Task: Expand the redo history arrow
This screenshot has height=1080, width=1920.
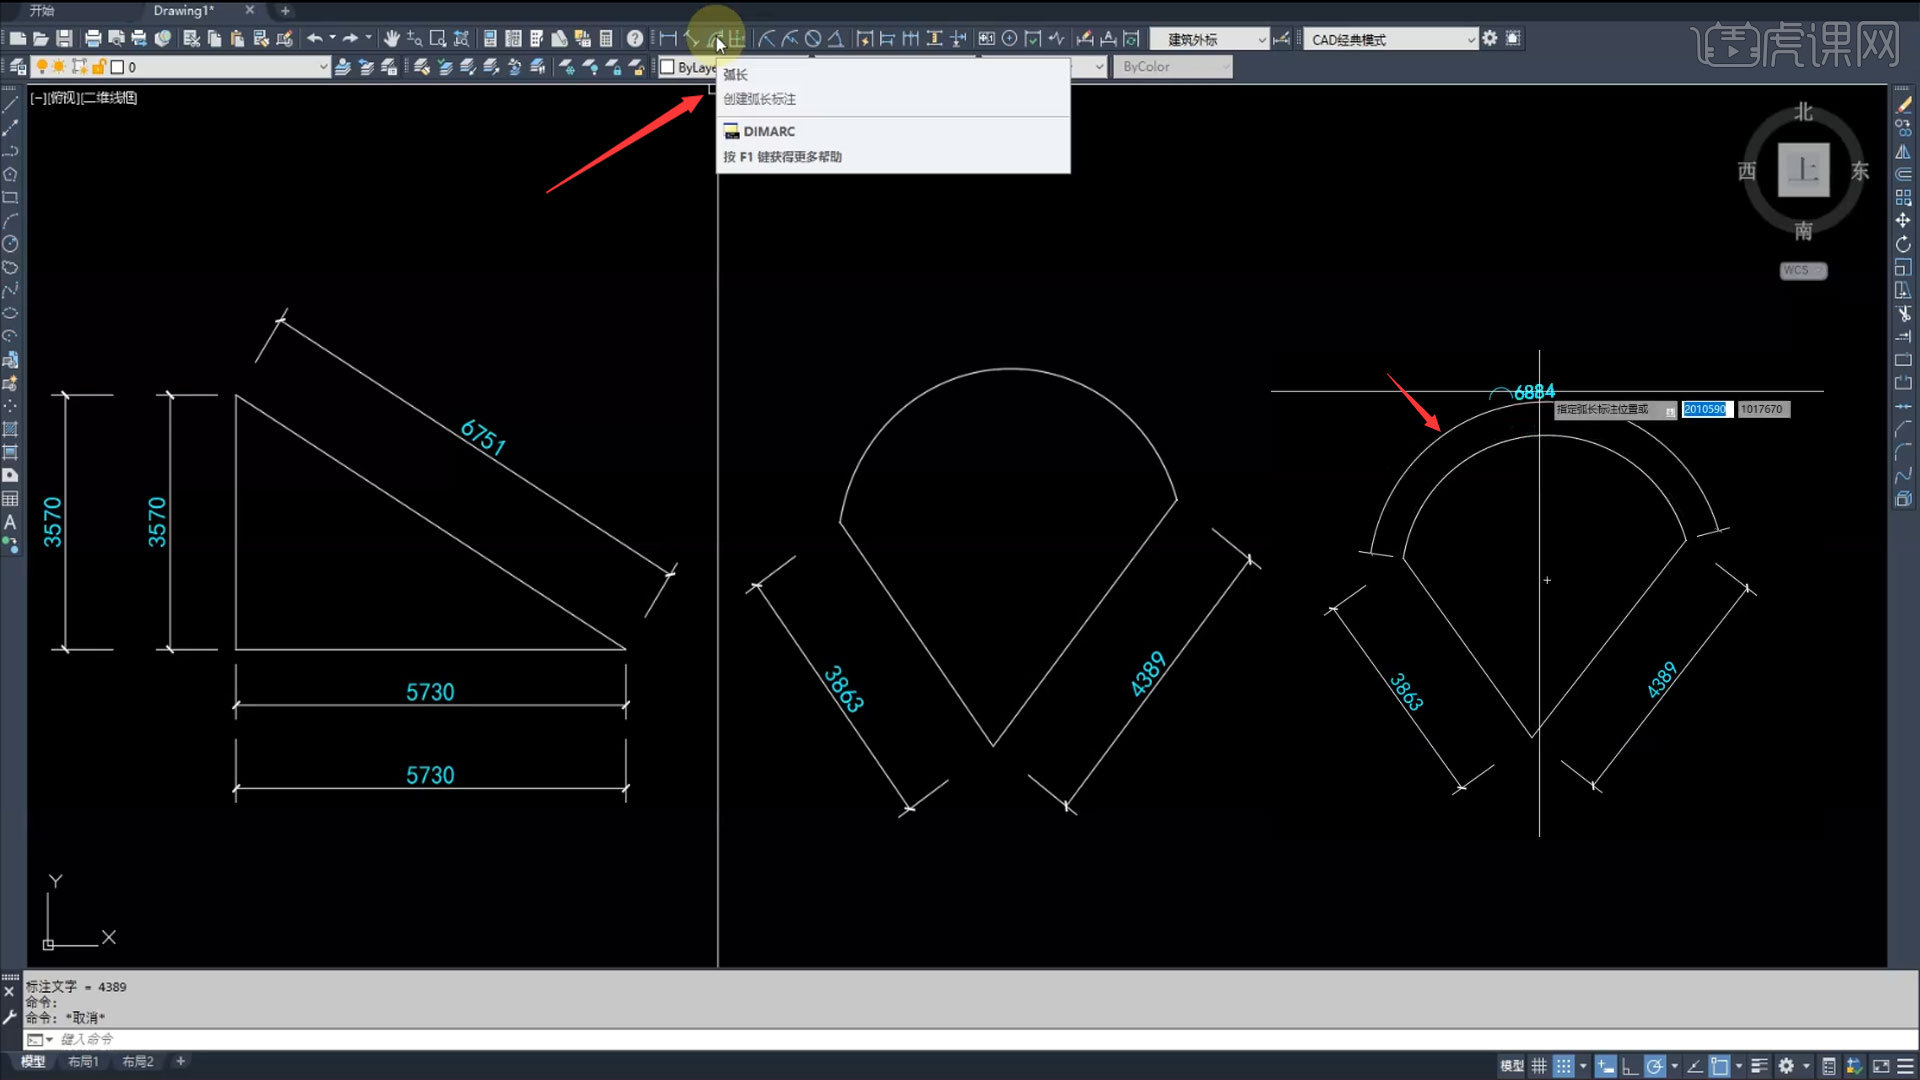Action: point(368,38)
